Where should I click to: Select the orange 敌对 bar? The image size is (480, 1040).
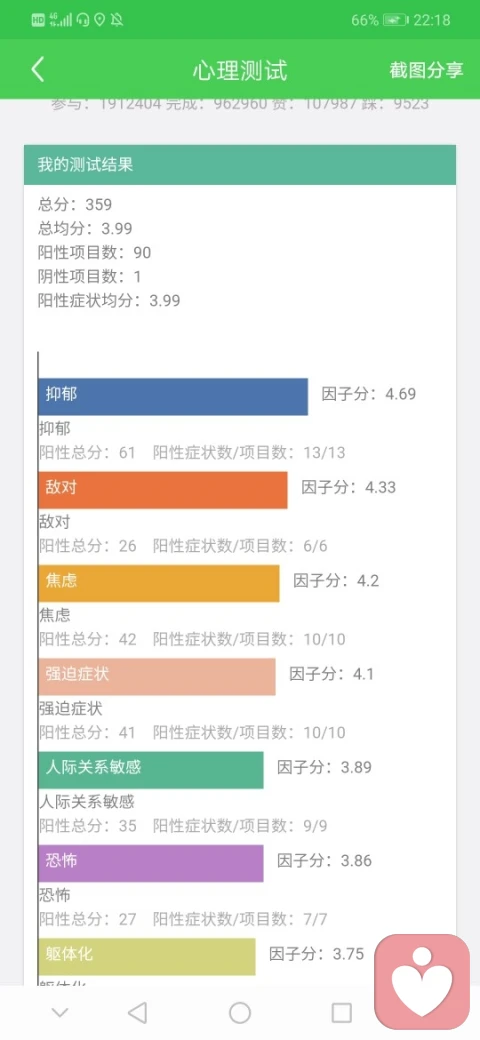tap(163, 490)
